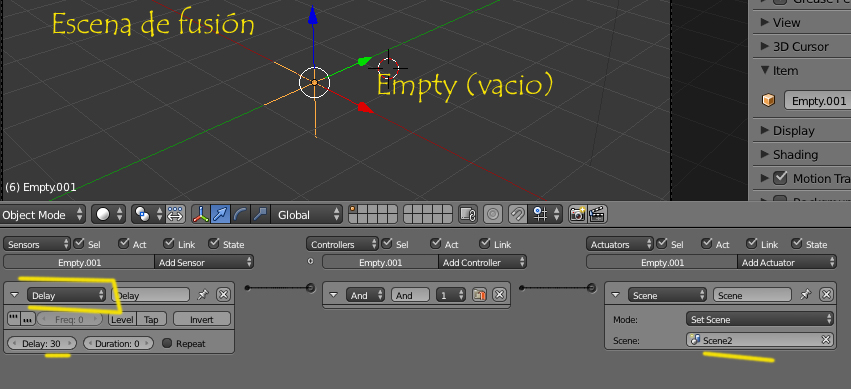Render image with the camera icon

(577, 214)
